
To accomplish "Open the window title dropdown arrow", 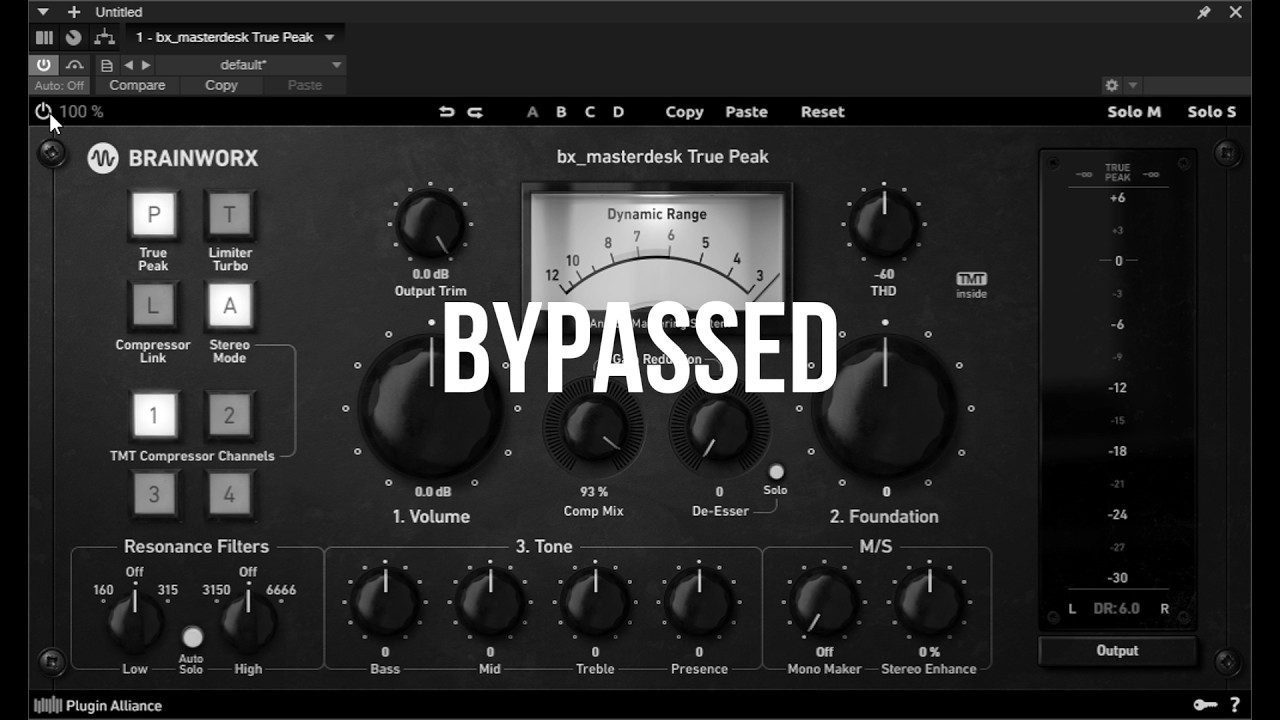I will 43,12.
